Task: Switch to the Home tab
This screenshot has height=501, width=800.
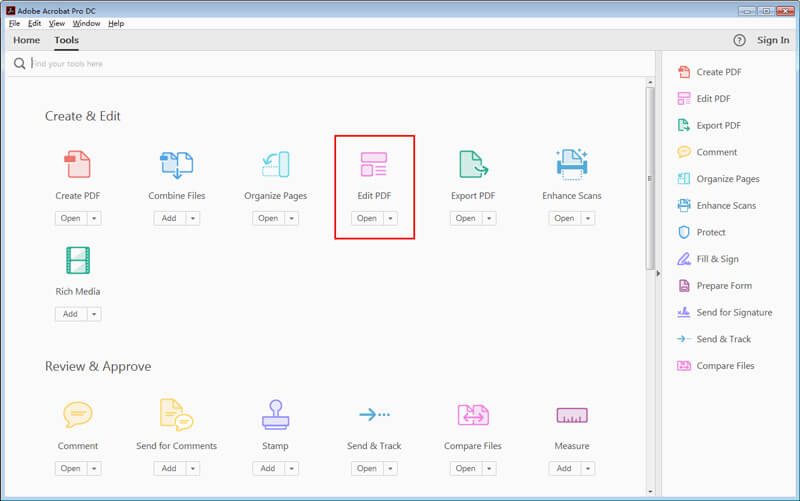Action: [27, 41]
